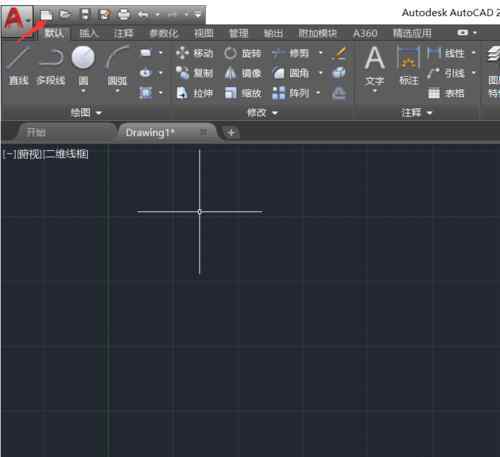Close the Drawing1 tab
The width and height of the screenshot is (500, 457).
pyautogui.click(x=204, y=132)
